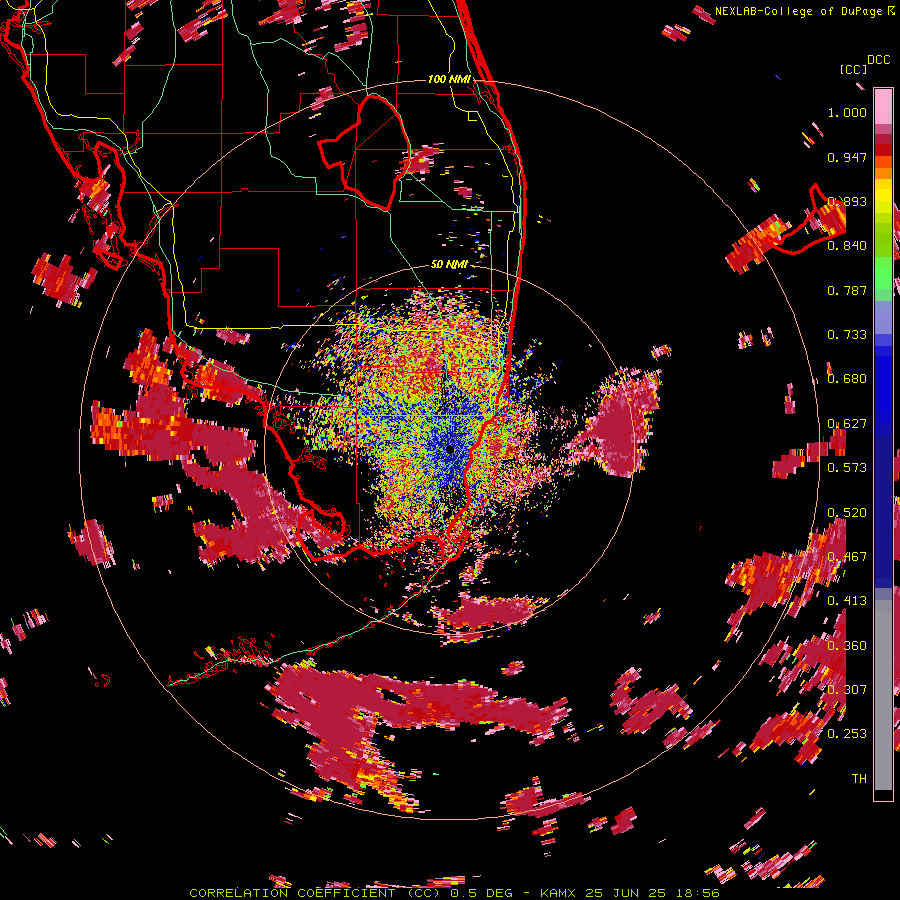Select the 0.733 color scale value
900x900 pixels.
pos(847,335)
